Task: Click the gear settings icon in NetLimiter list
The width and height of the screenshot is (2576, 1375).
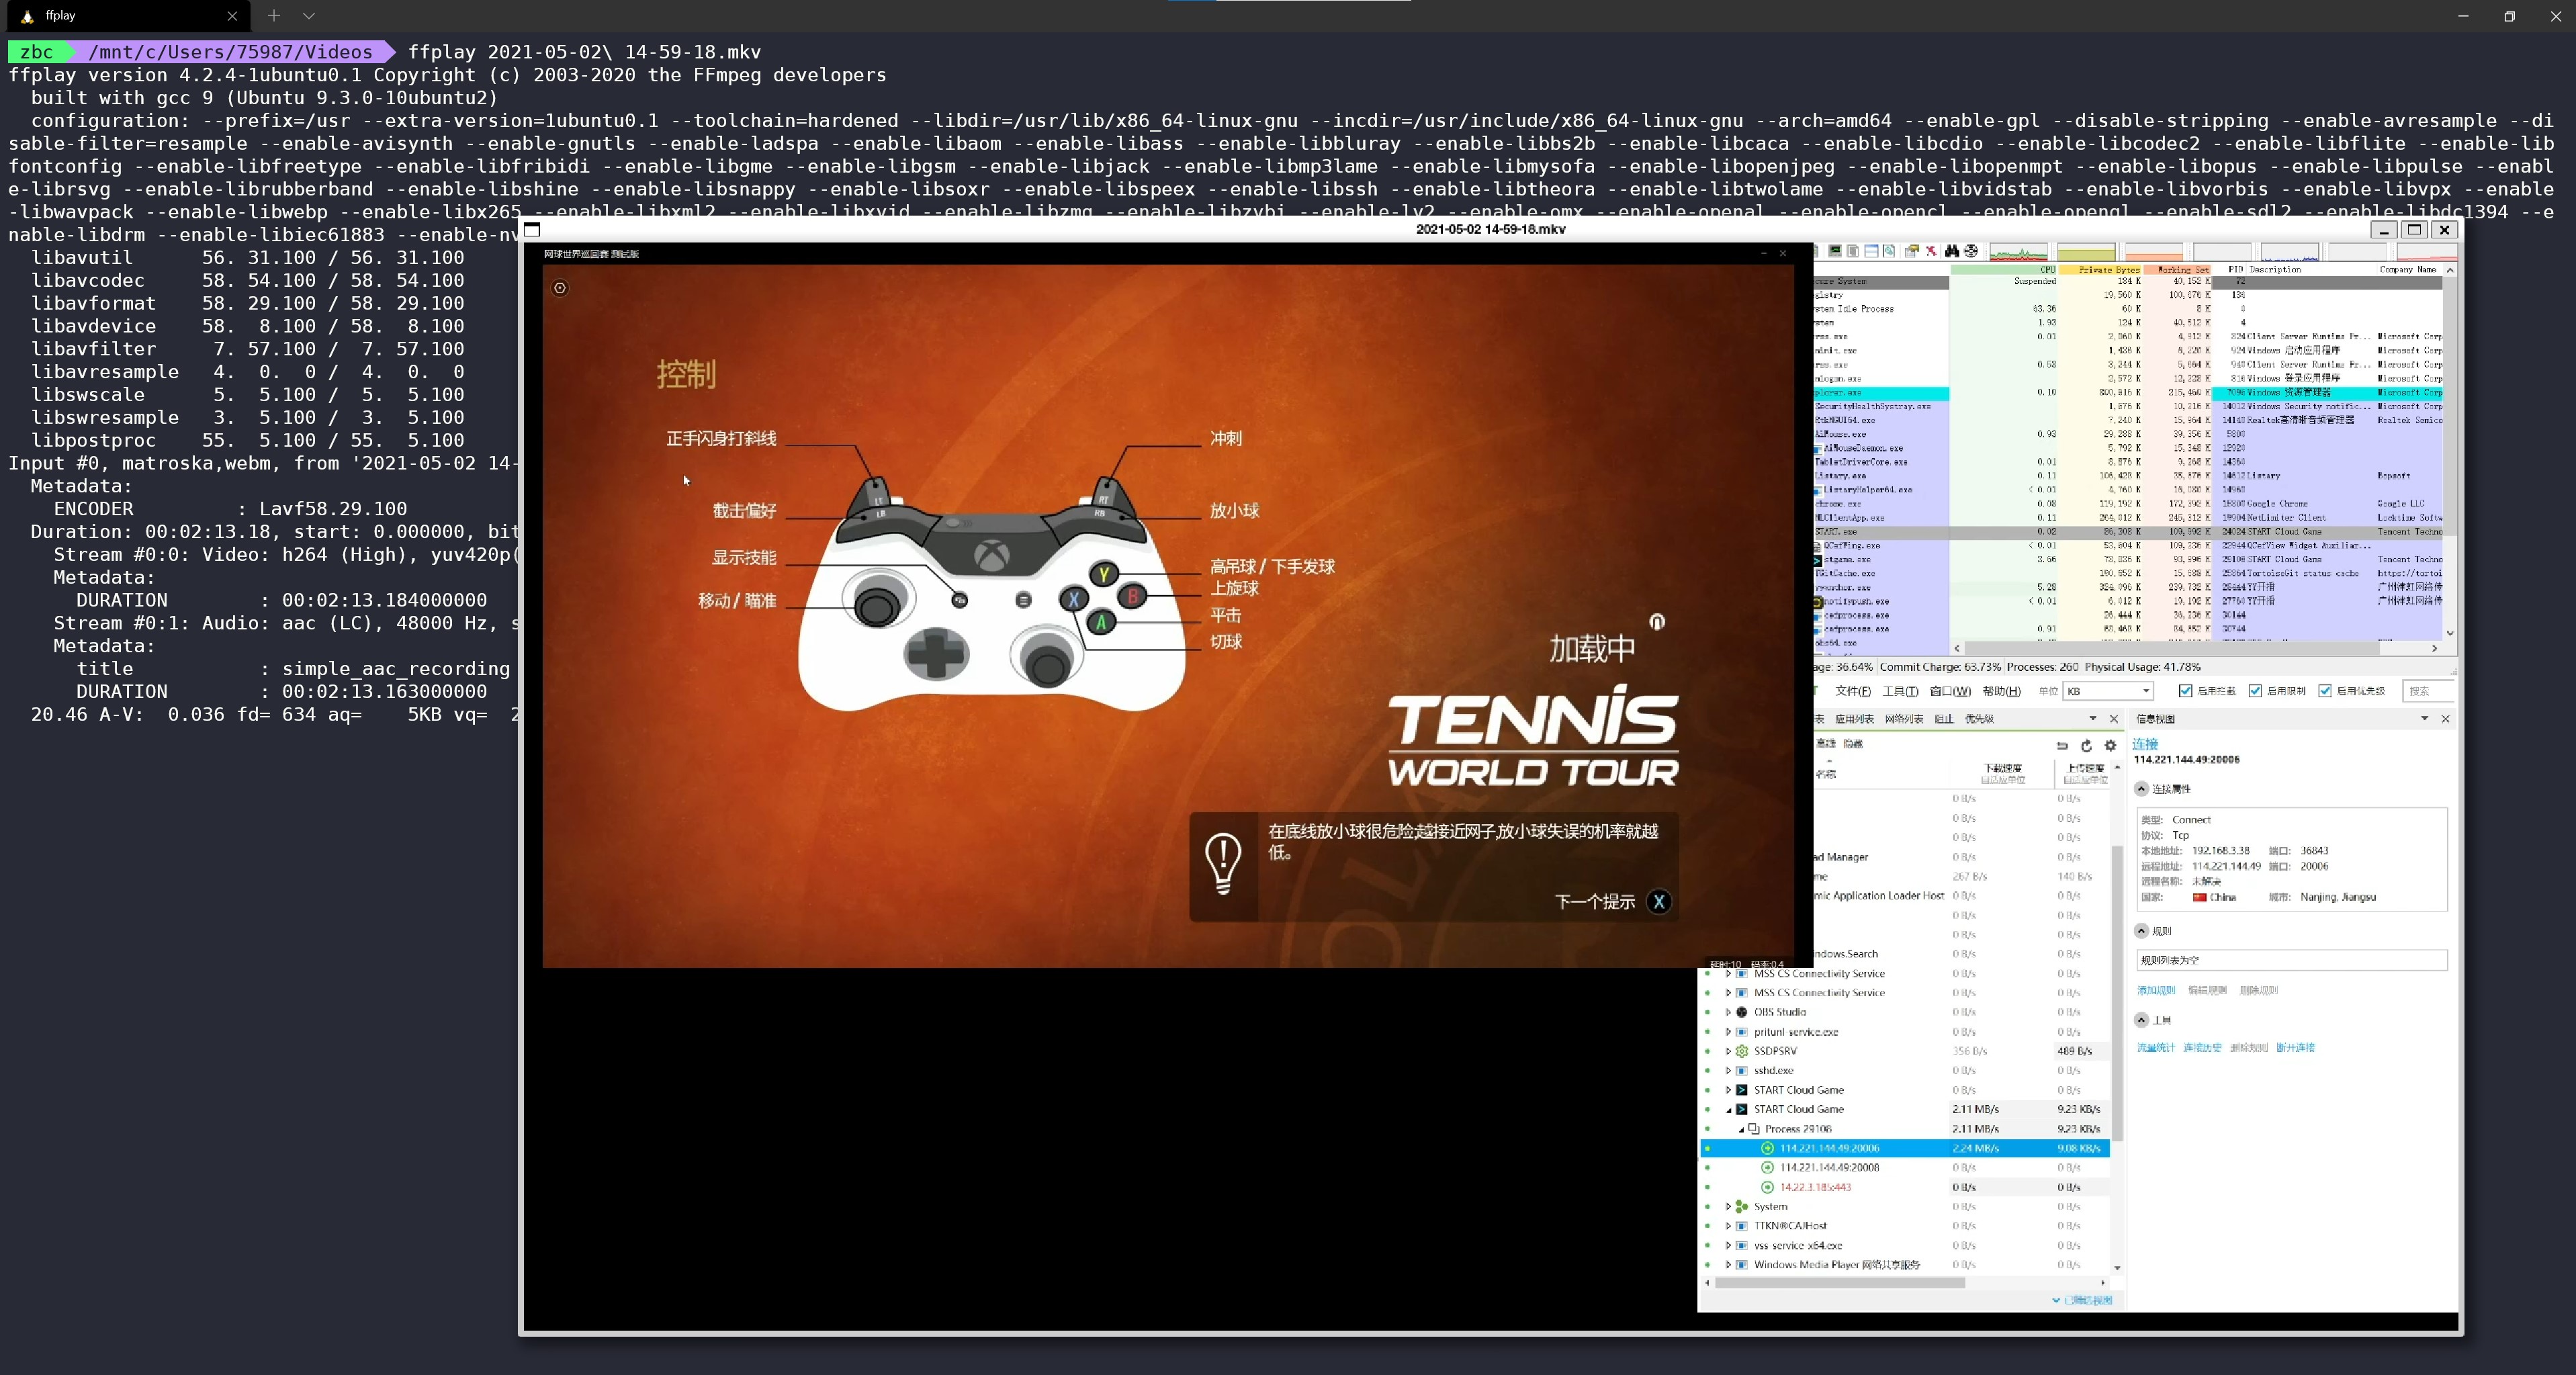Action: (x=2110, y=745)
